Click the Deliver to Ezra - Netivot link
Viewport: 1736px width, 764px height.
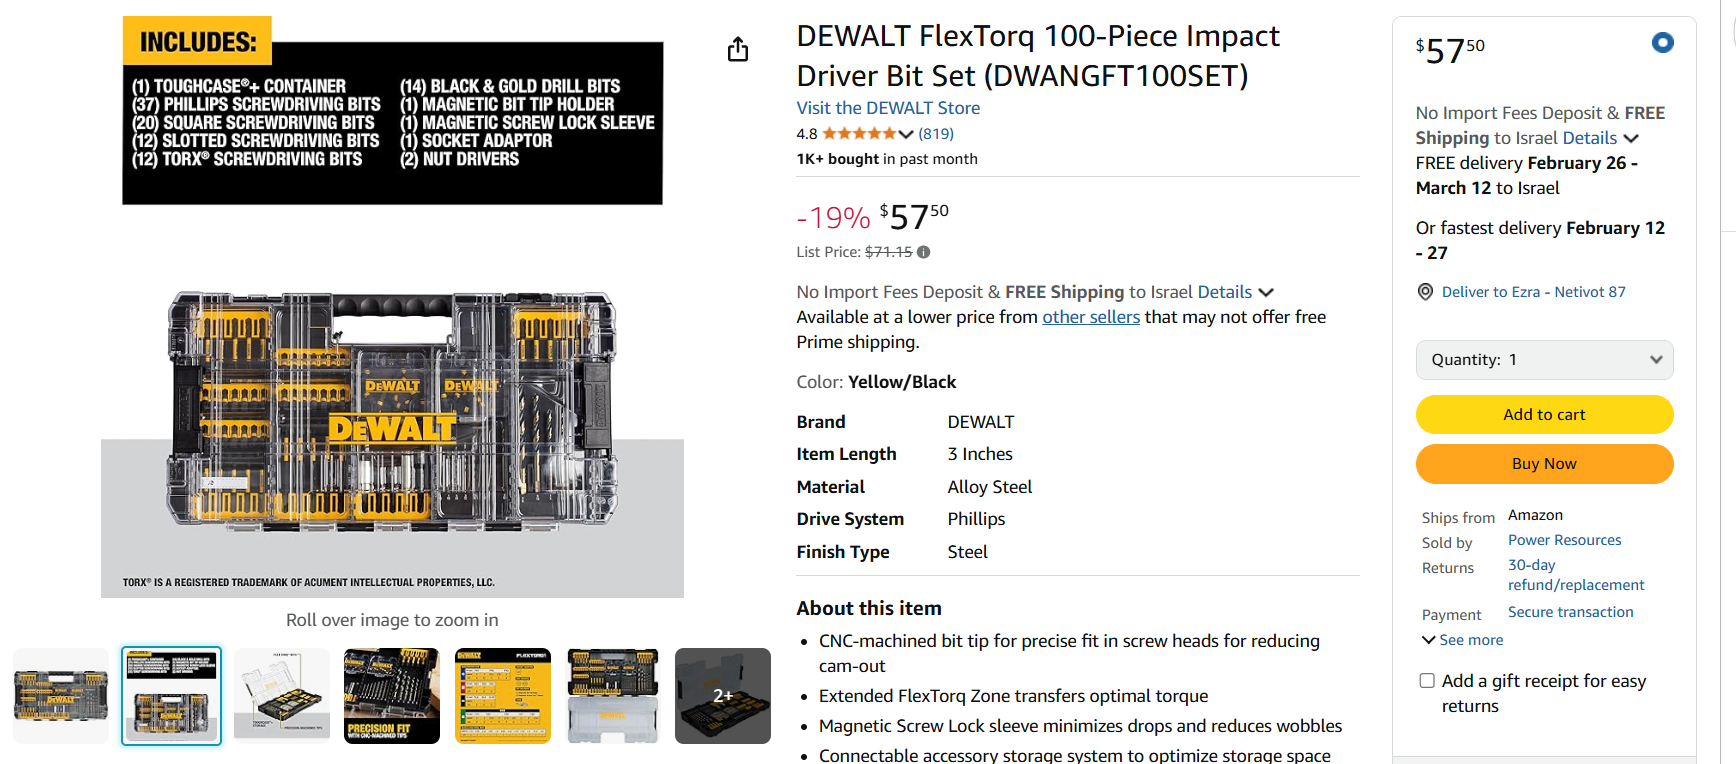(x=1533, y=292)
